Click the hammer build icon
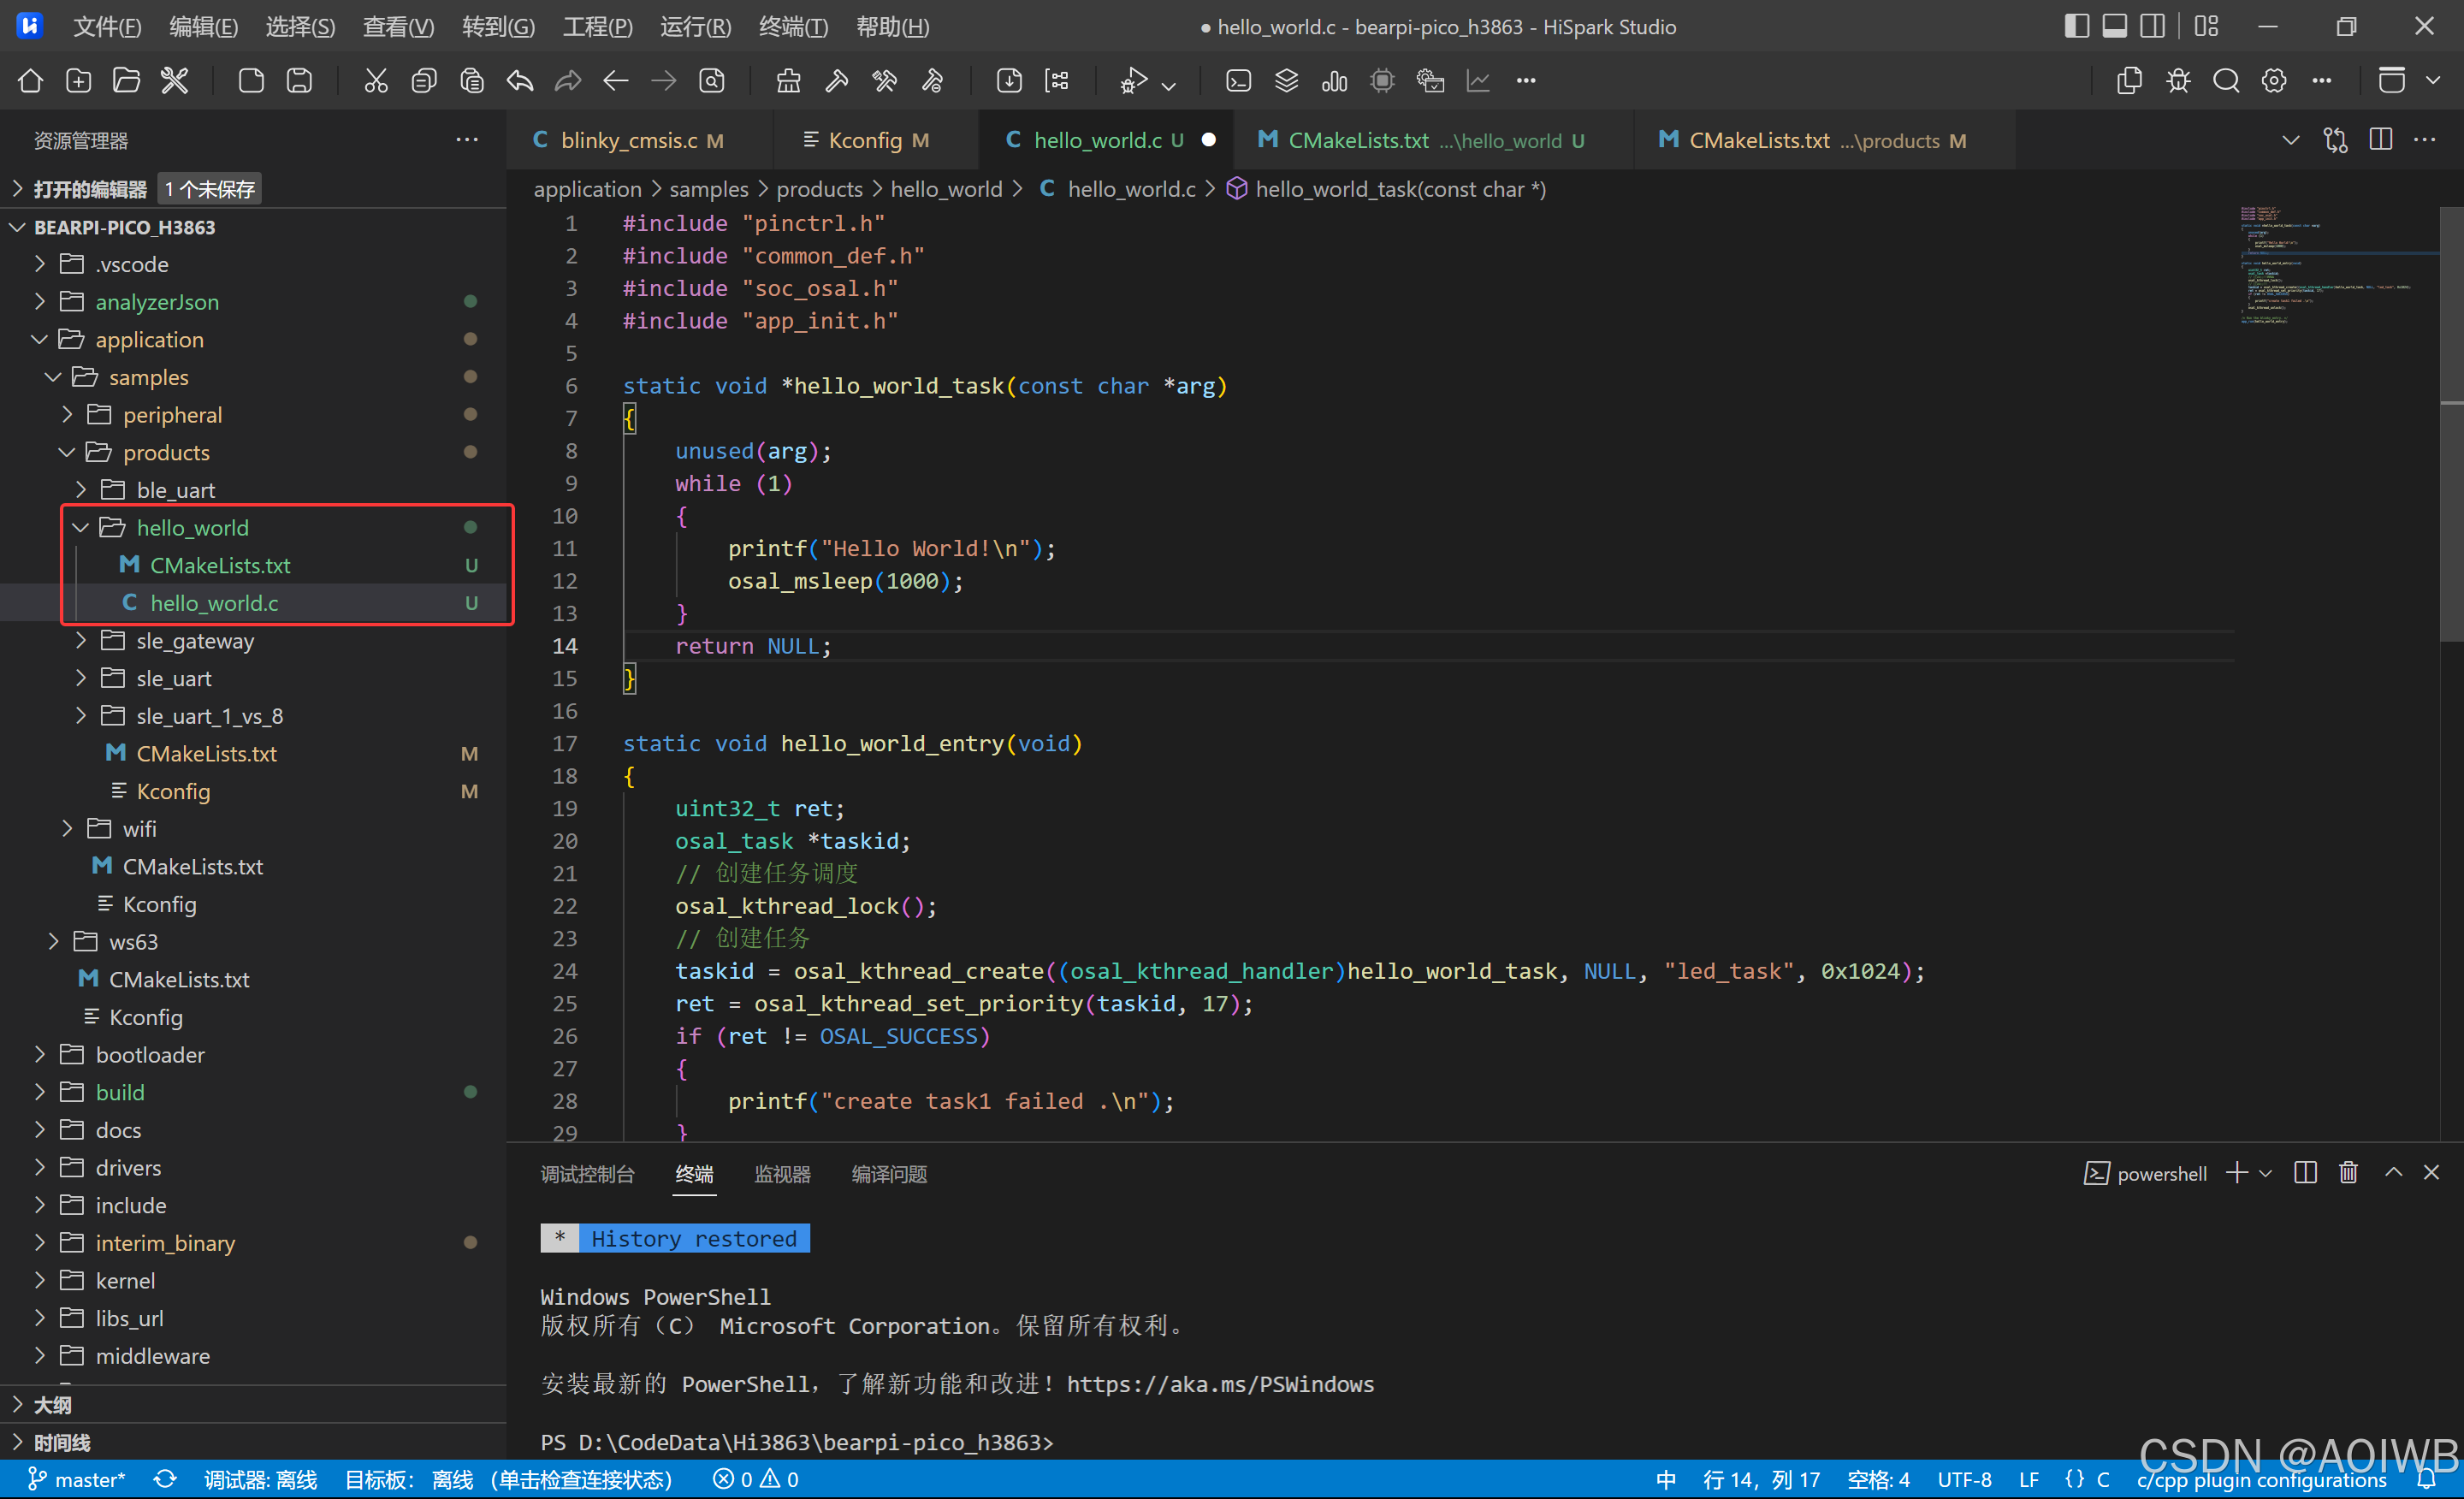2464x1499 pixels. (836, 81)
